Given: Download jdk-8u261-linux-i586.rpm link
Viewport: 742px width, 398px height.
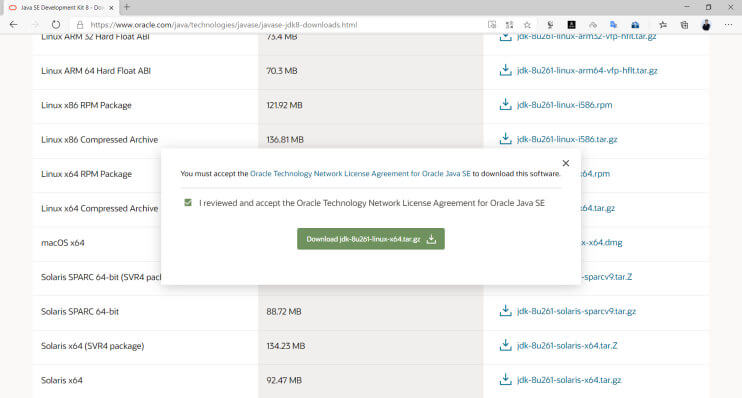Looking at the screenshot, I should [565, 105].
